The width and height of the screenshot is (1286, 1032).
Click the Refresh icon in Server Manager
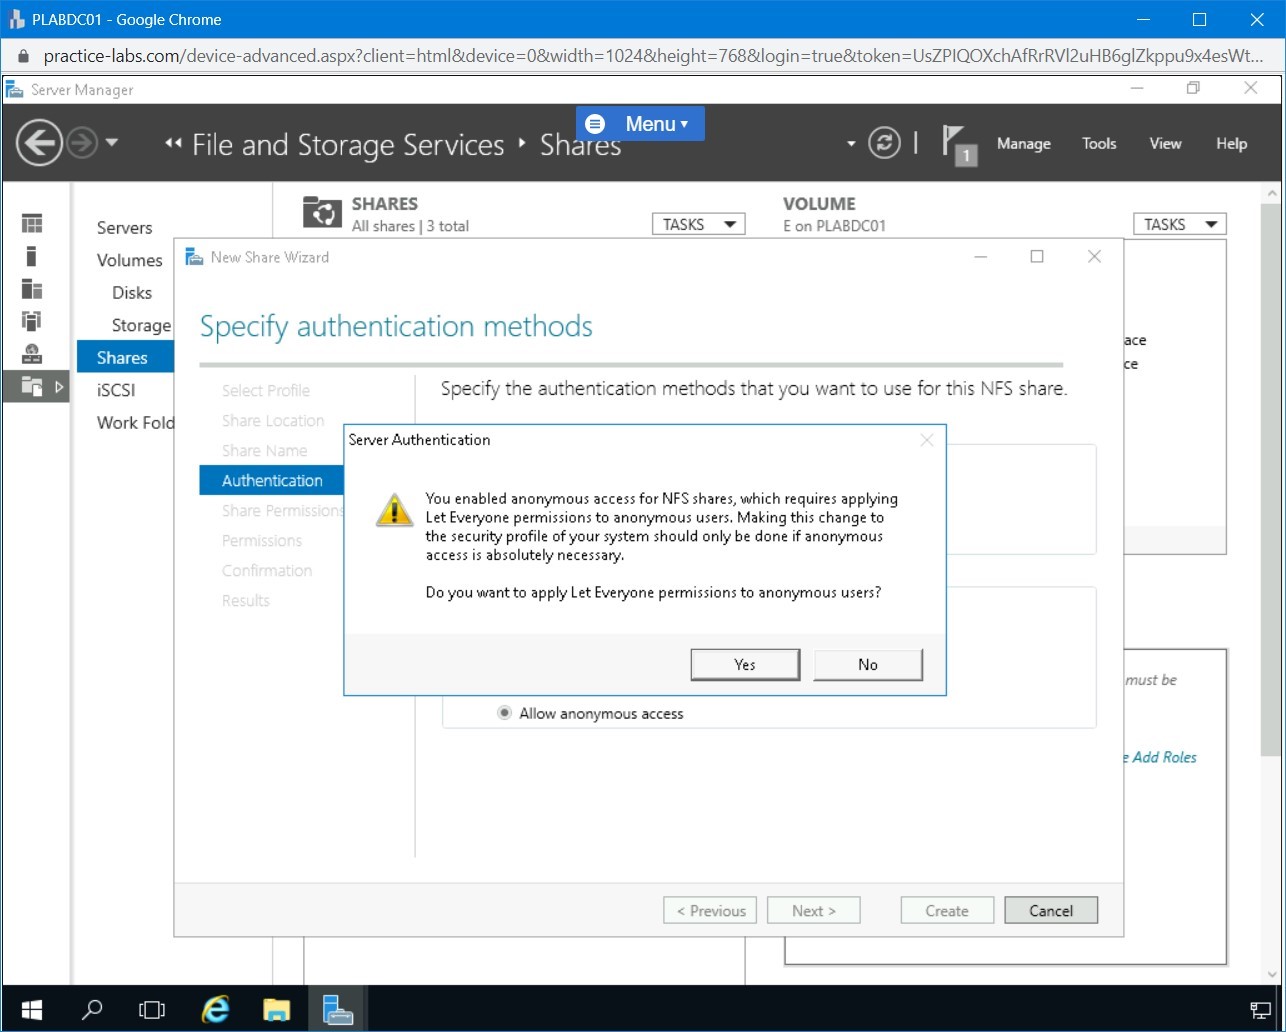tap(884, 143)
